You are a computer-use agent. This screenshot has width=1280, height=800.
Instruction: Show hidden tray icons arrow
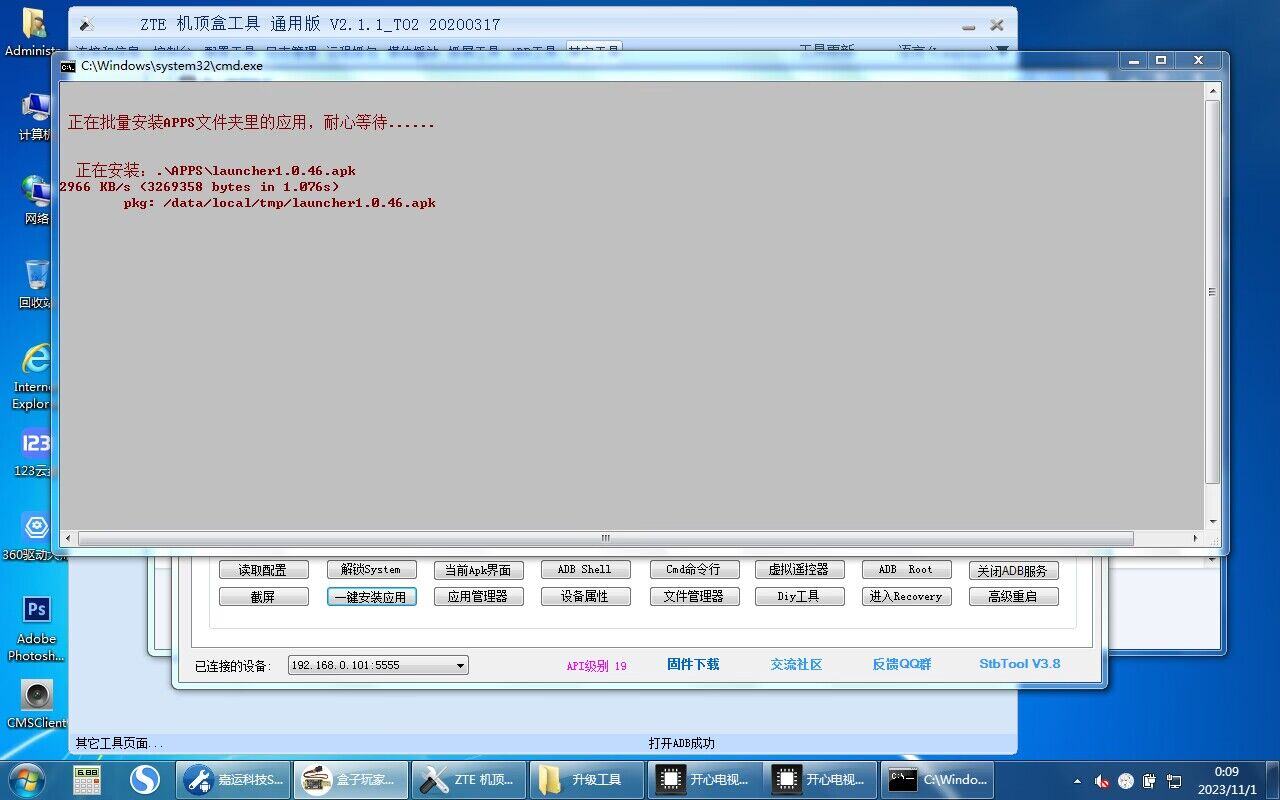pyautogui.click(x=1077, y=781)
